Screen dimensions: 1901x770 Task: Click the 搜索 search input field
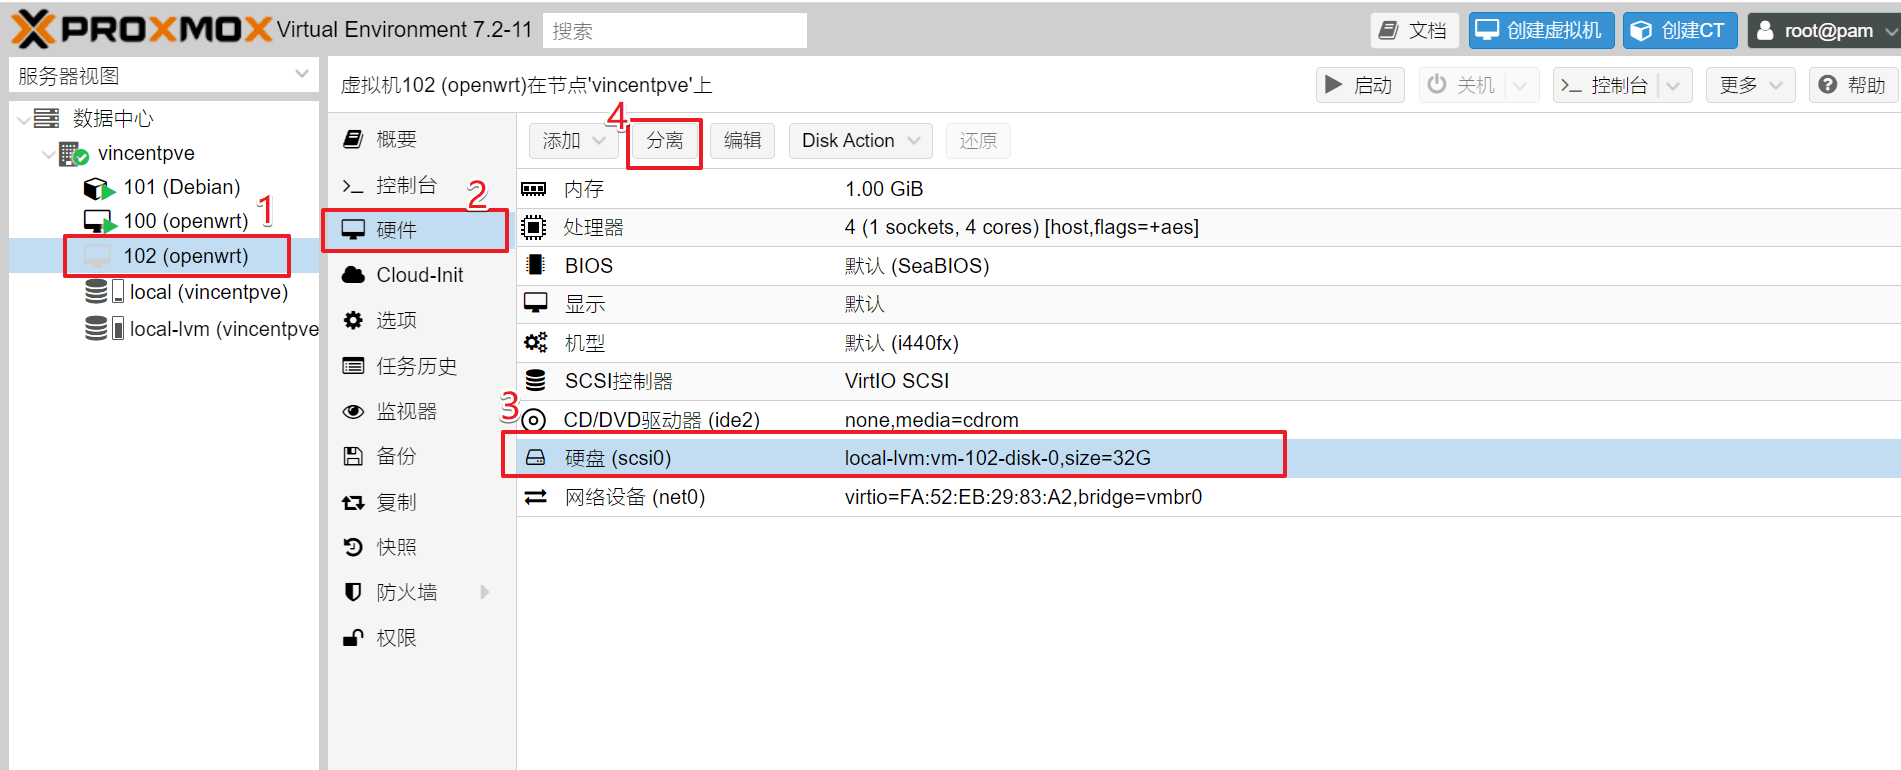674,31
